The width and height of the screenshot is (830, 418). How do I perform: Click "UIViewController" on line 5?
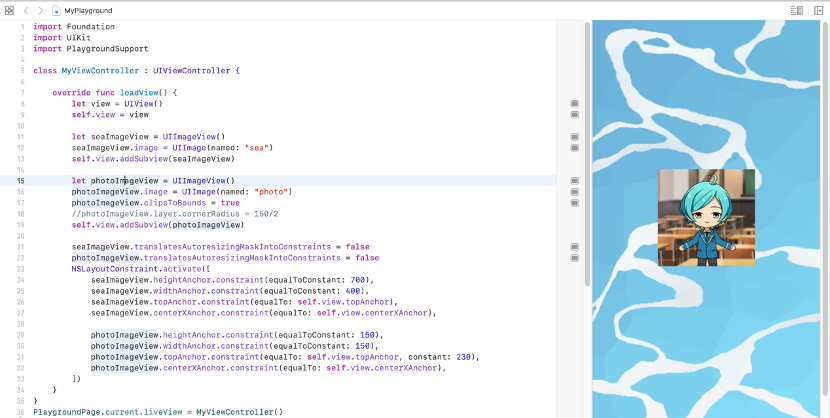pyautogui.click(x=192, y=71)
